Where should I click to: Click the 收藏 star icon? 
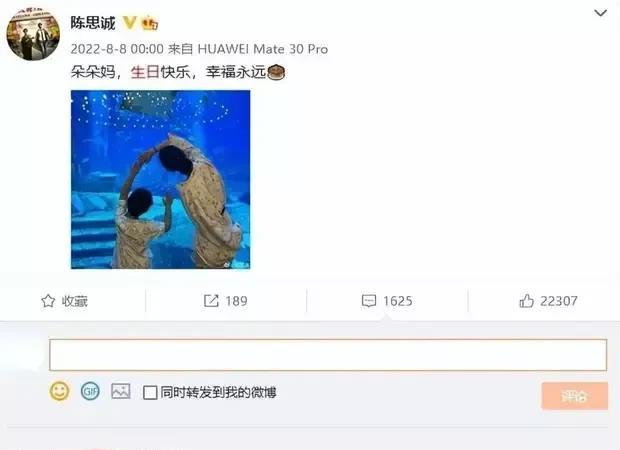(48, 301)
